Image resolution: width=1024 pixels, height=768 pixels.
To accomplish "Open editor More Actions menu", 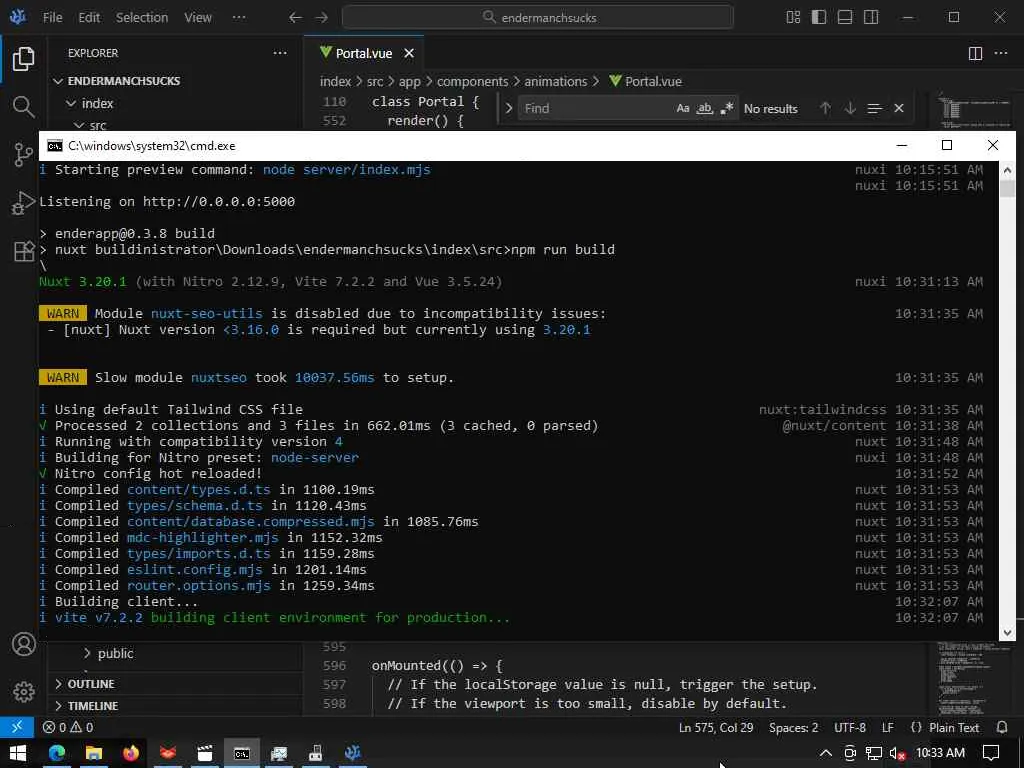I will [1000, 54].
